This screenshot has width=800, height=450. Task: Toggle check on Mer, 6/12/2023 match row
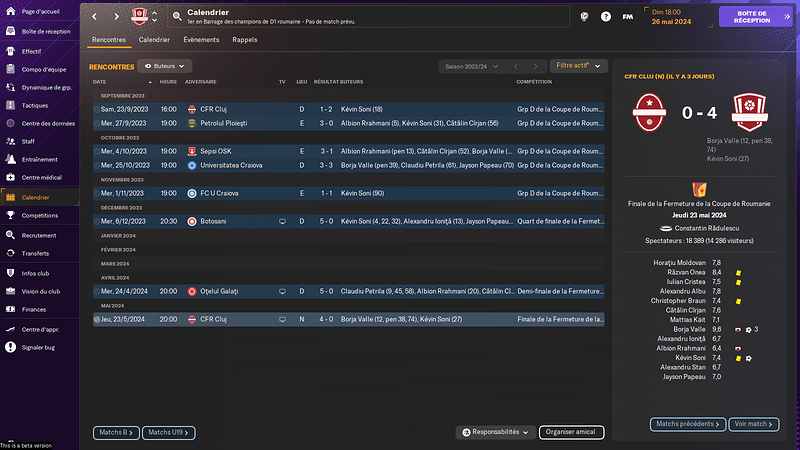click(x=96, y=221)
